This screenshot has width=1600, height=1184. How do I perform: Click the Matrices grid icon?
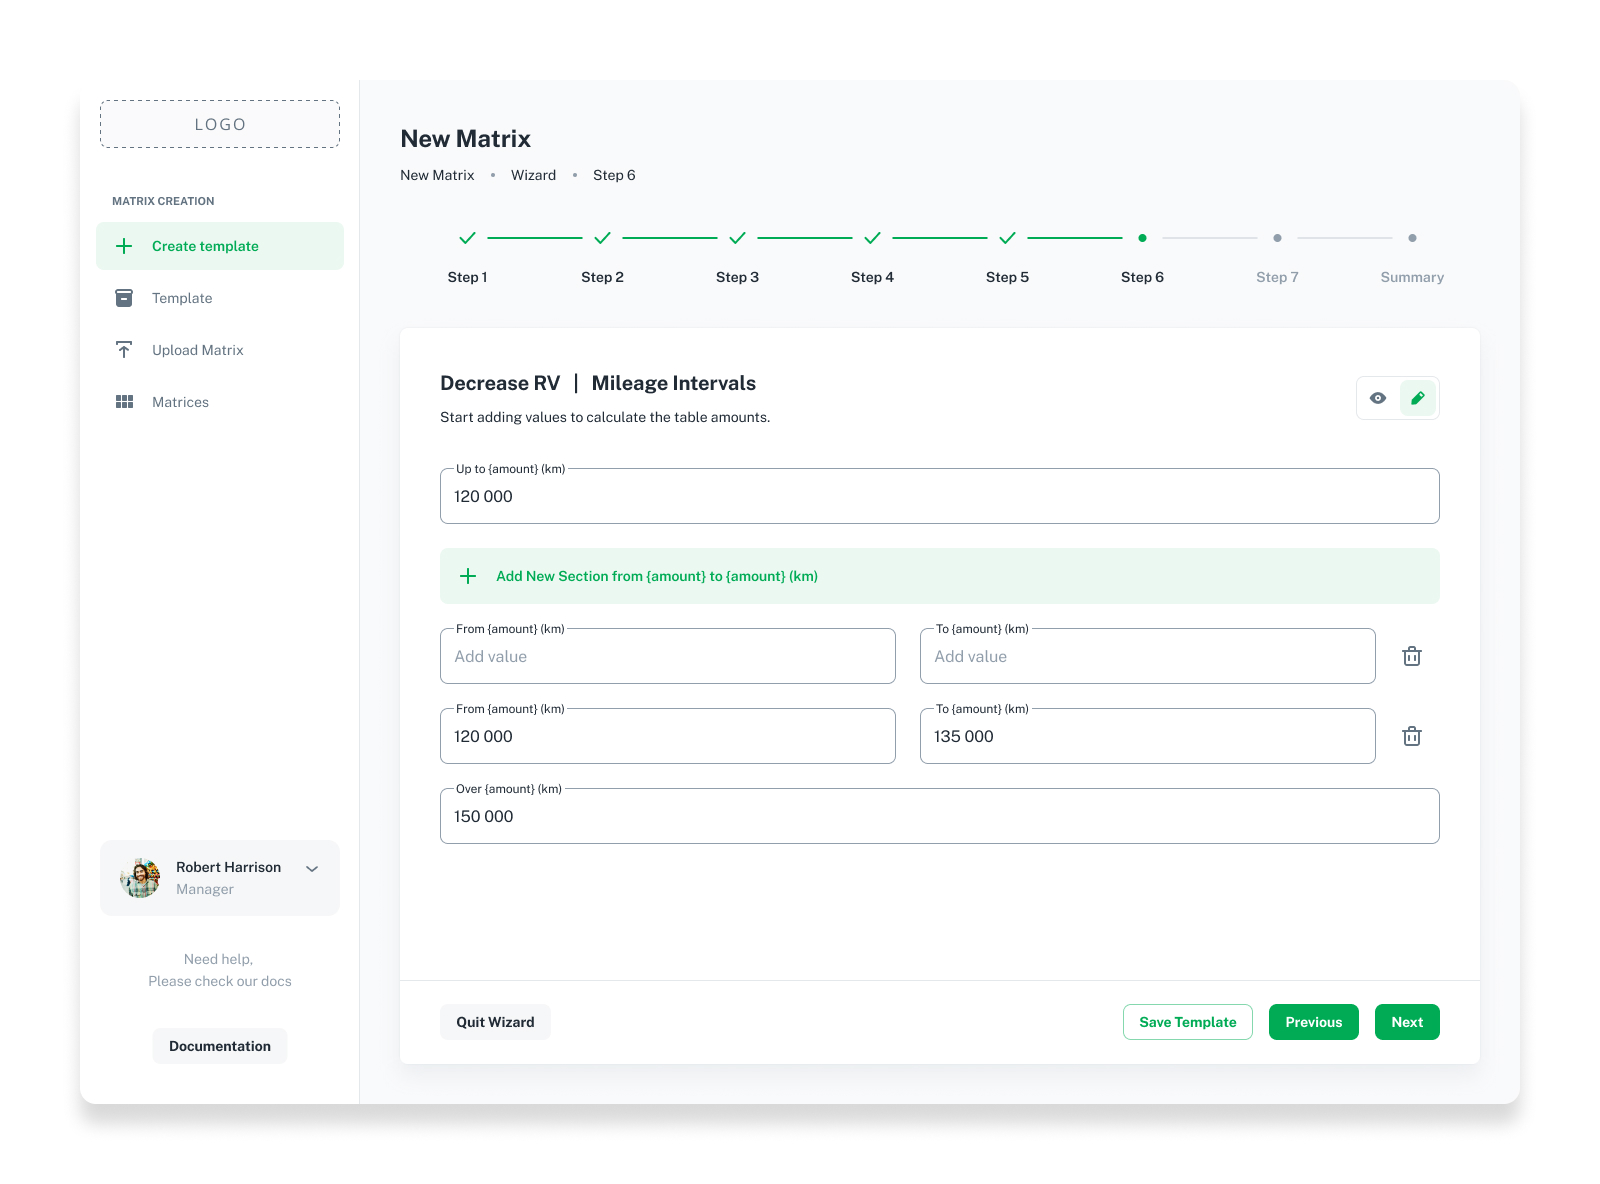point(124,402)
